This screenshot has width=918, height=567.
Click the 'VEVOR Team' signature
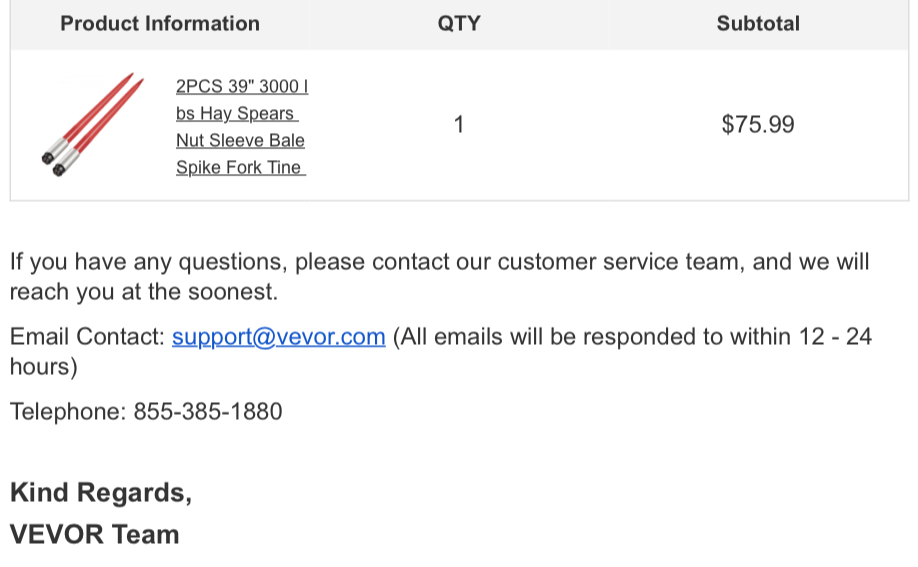[95, 534]
